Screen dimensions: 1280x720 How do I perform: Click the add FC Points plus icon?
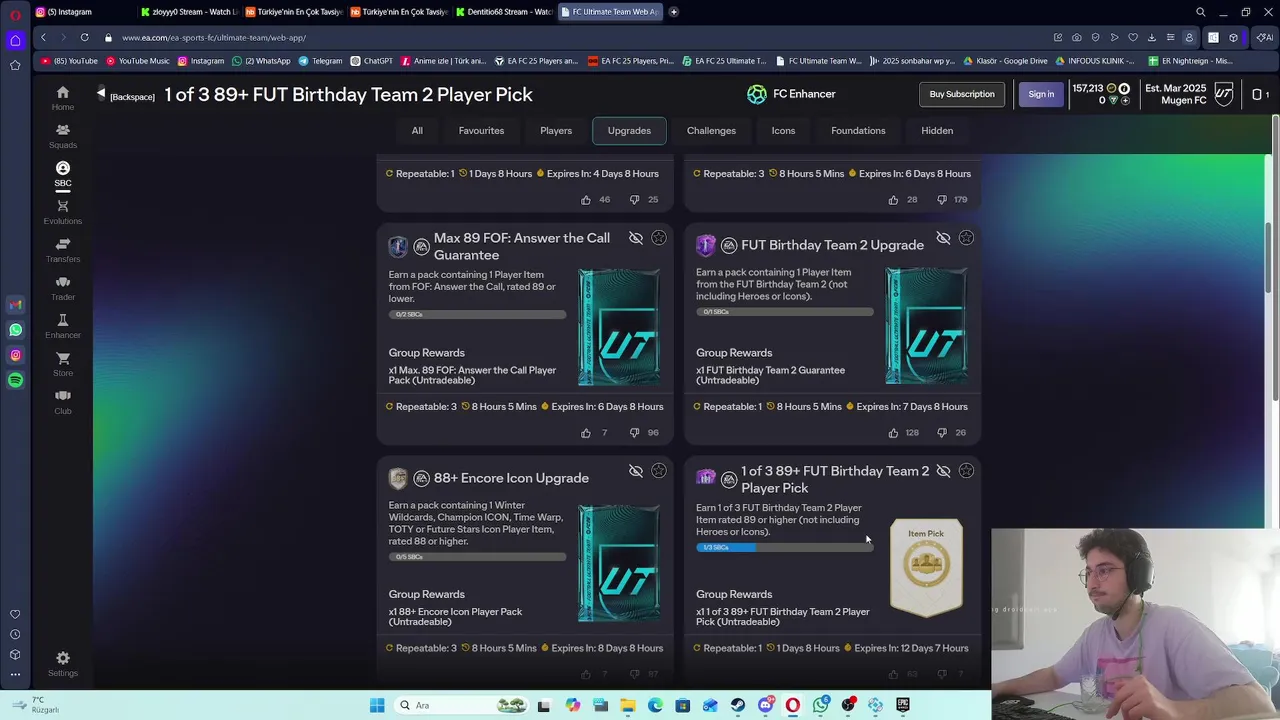click(1124, 100)
